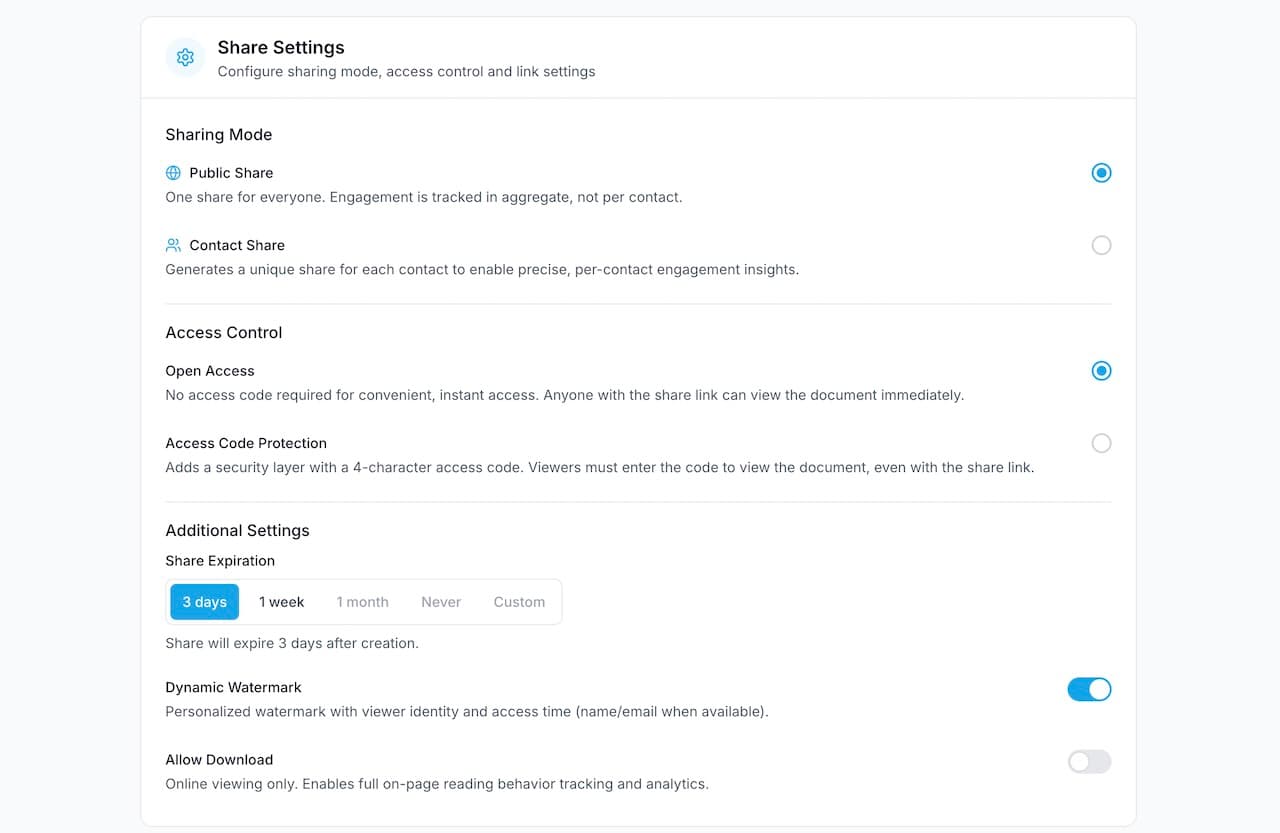Enable Open Access mode
Screen dimensions: 1280x833
pos(1101,370)
